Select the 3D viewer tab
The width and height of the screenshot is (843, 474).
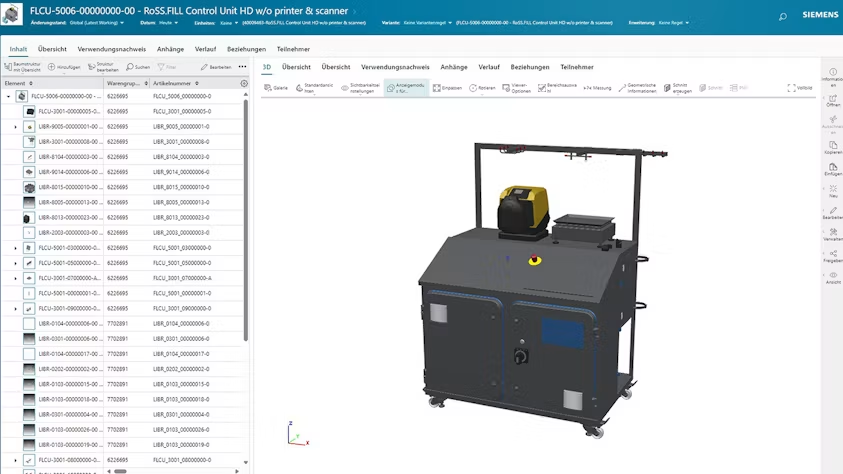[267, 67]
